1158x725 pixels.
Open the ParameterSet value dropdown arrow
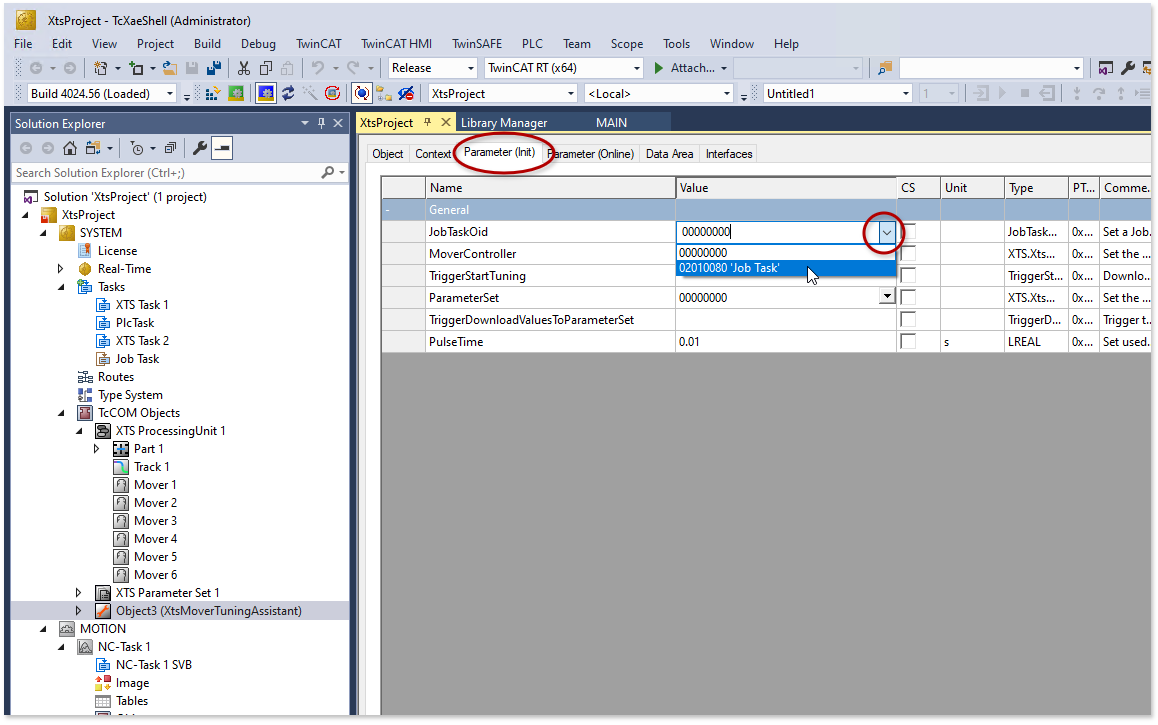tap(887, 297)
